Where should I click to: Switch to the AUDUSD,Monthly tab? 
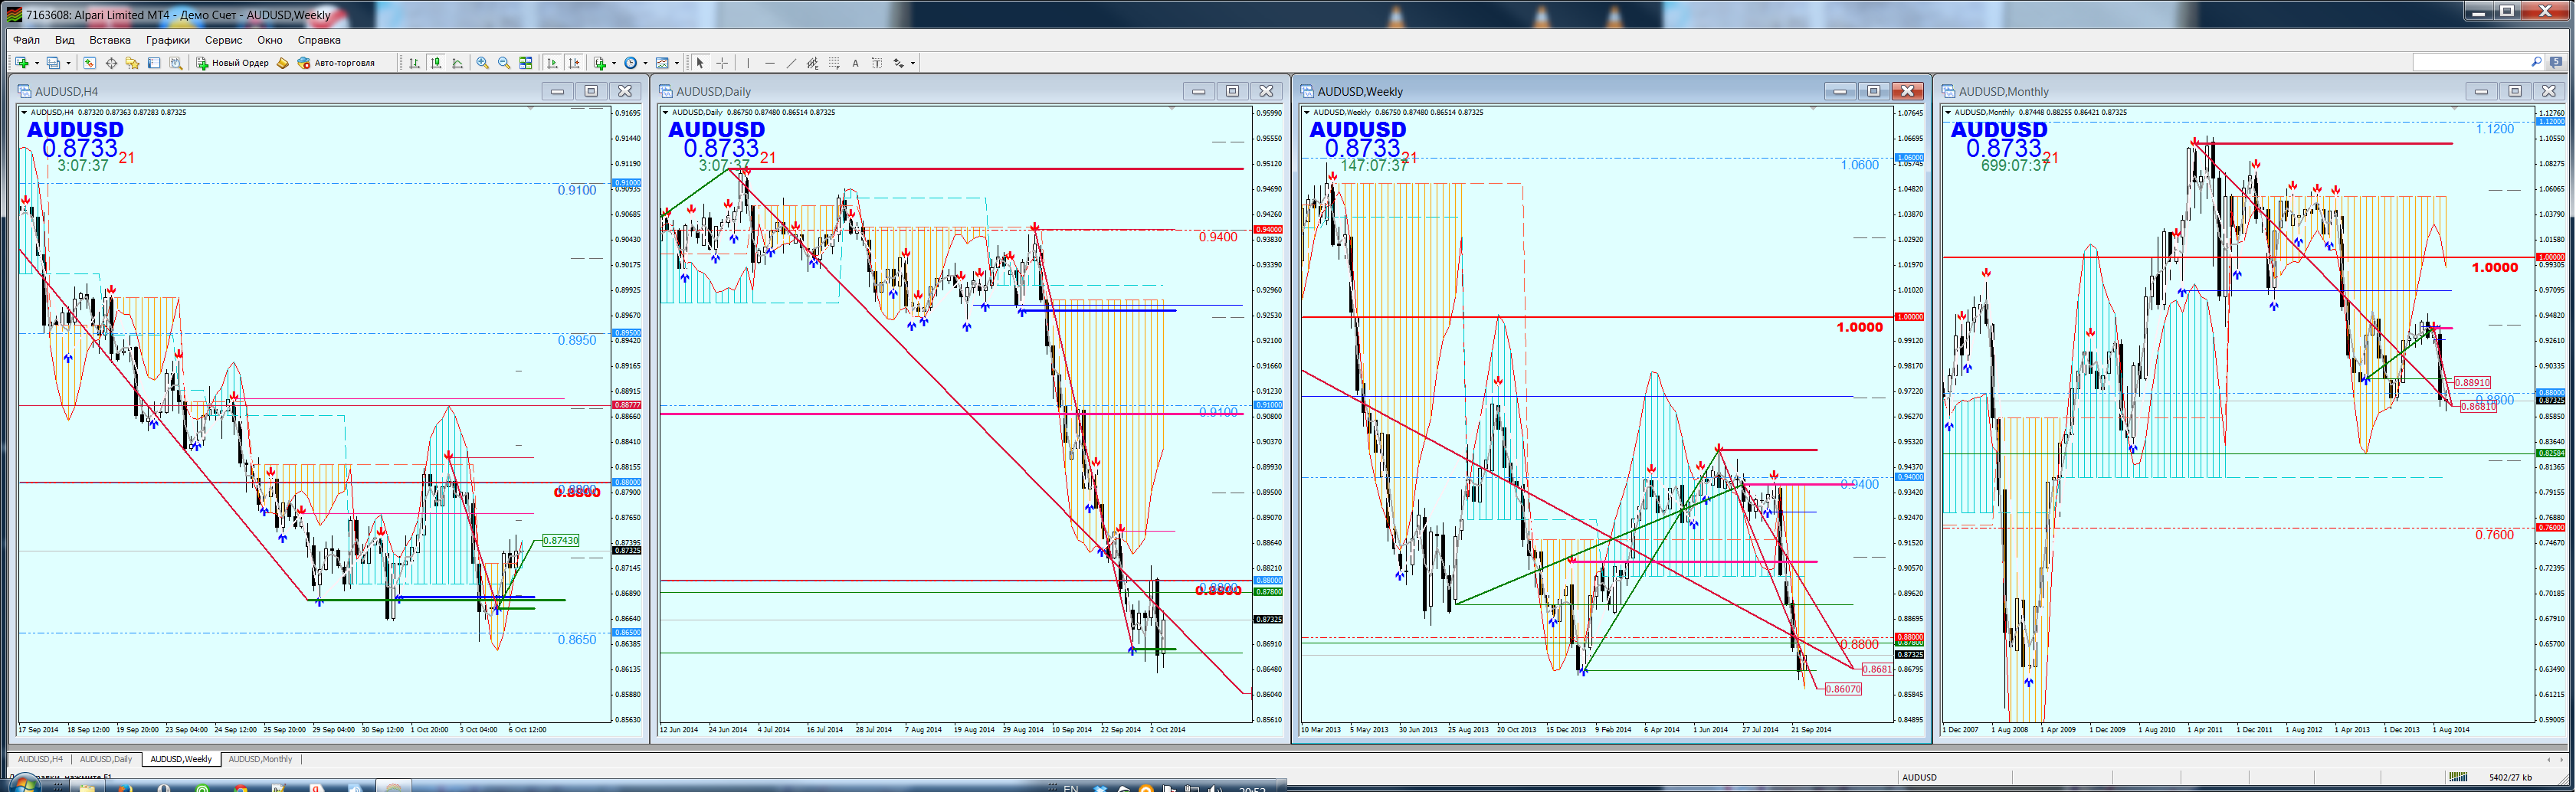click(x=260, y=759)
